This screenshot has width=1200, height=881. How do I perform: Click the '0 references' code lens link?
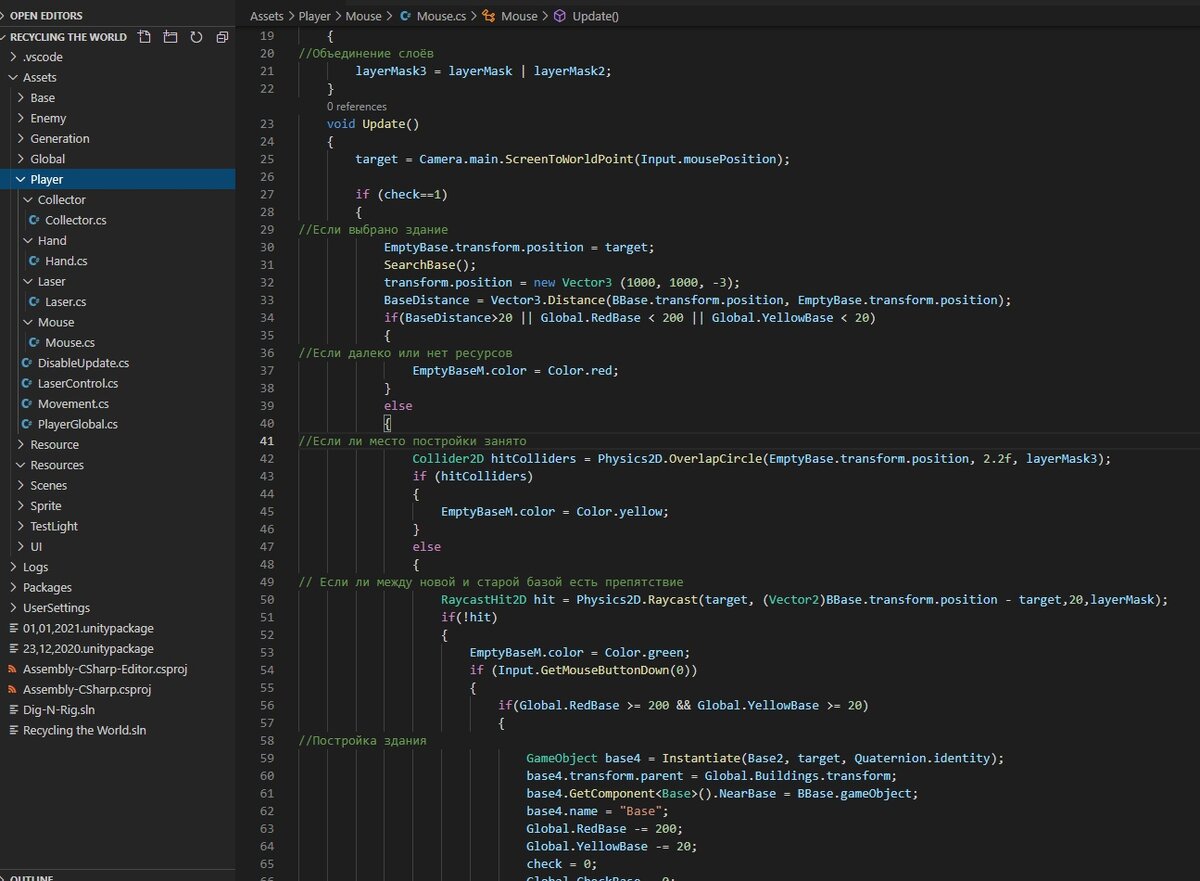coord(356,106)
